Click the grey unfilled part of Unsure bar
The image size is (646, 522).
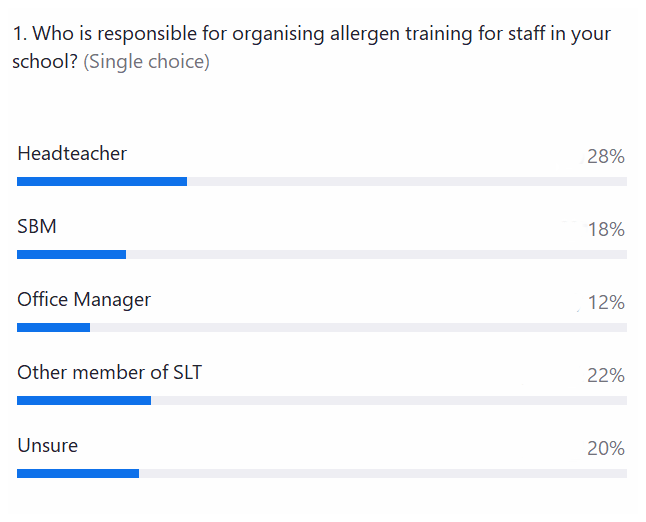click(383, 473)
